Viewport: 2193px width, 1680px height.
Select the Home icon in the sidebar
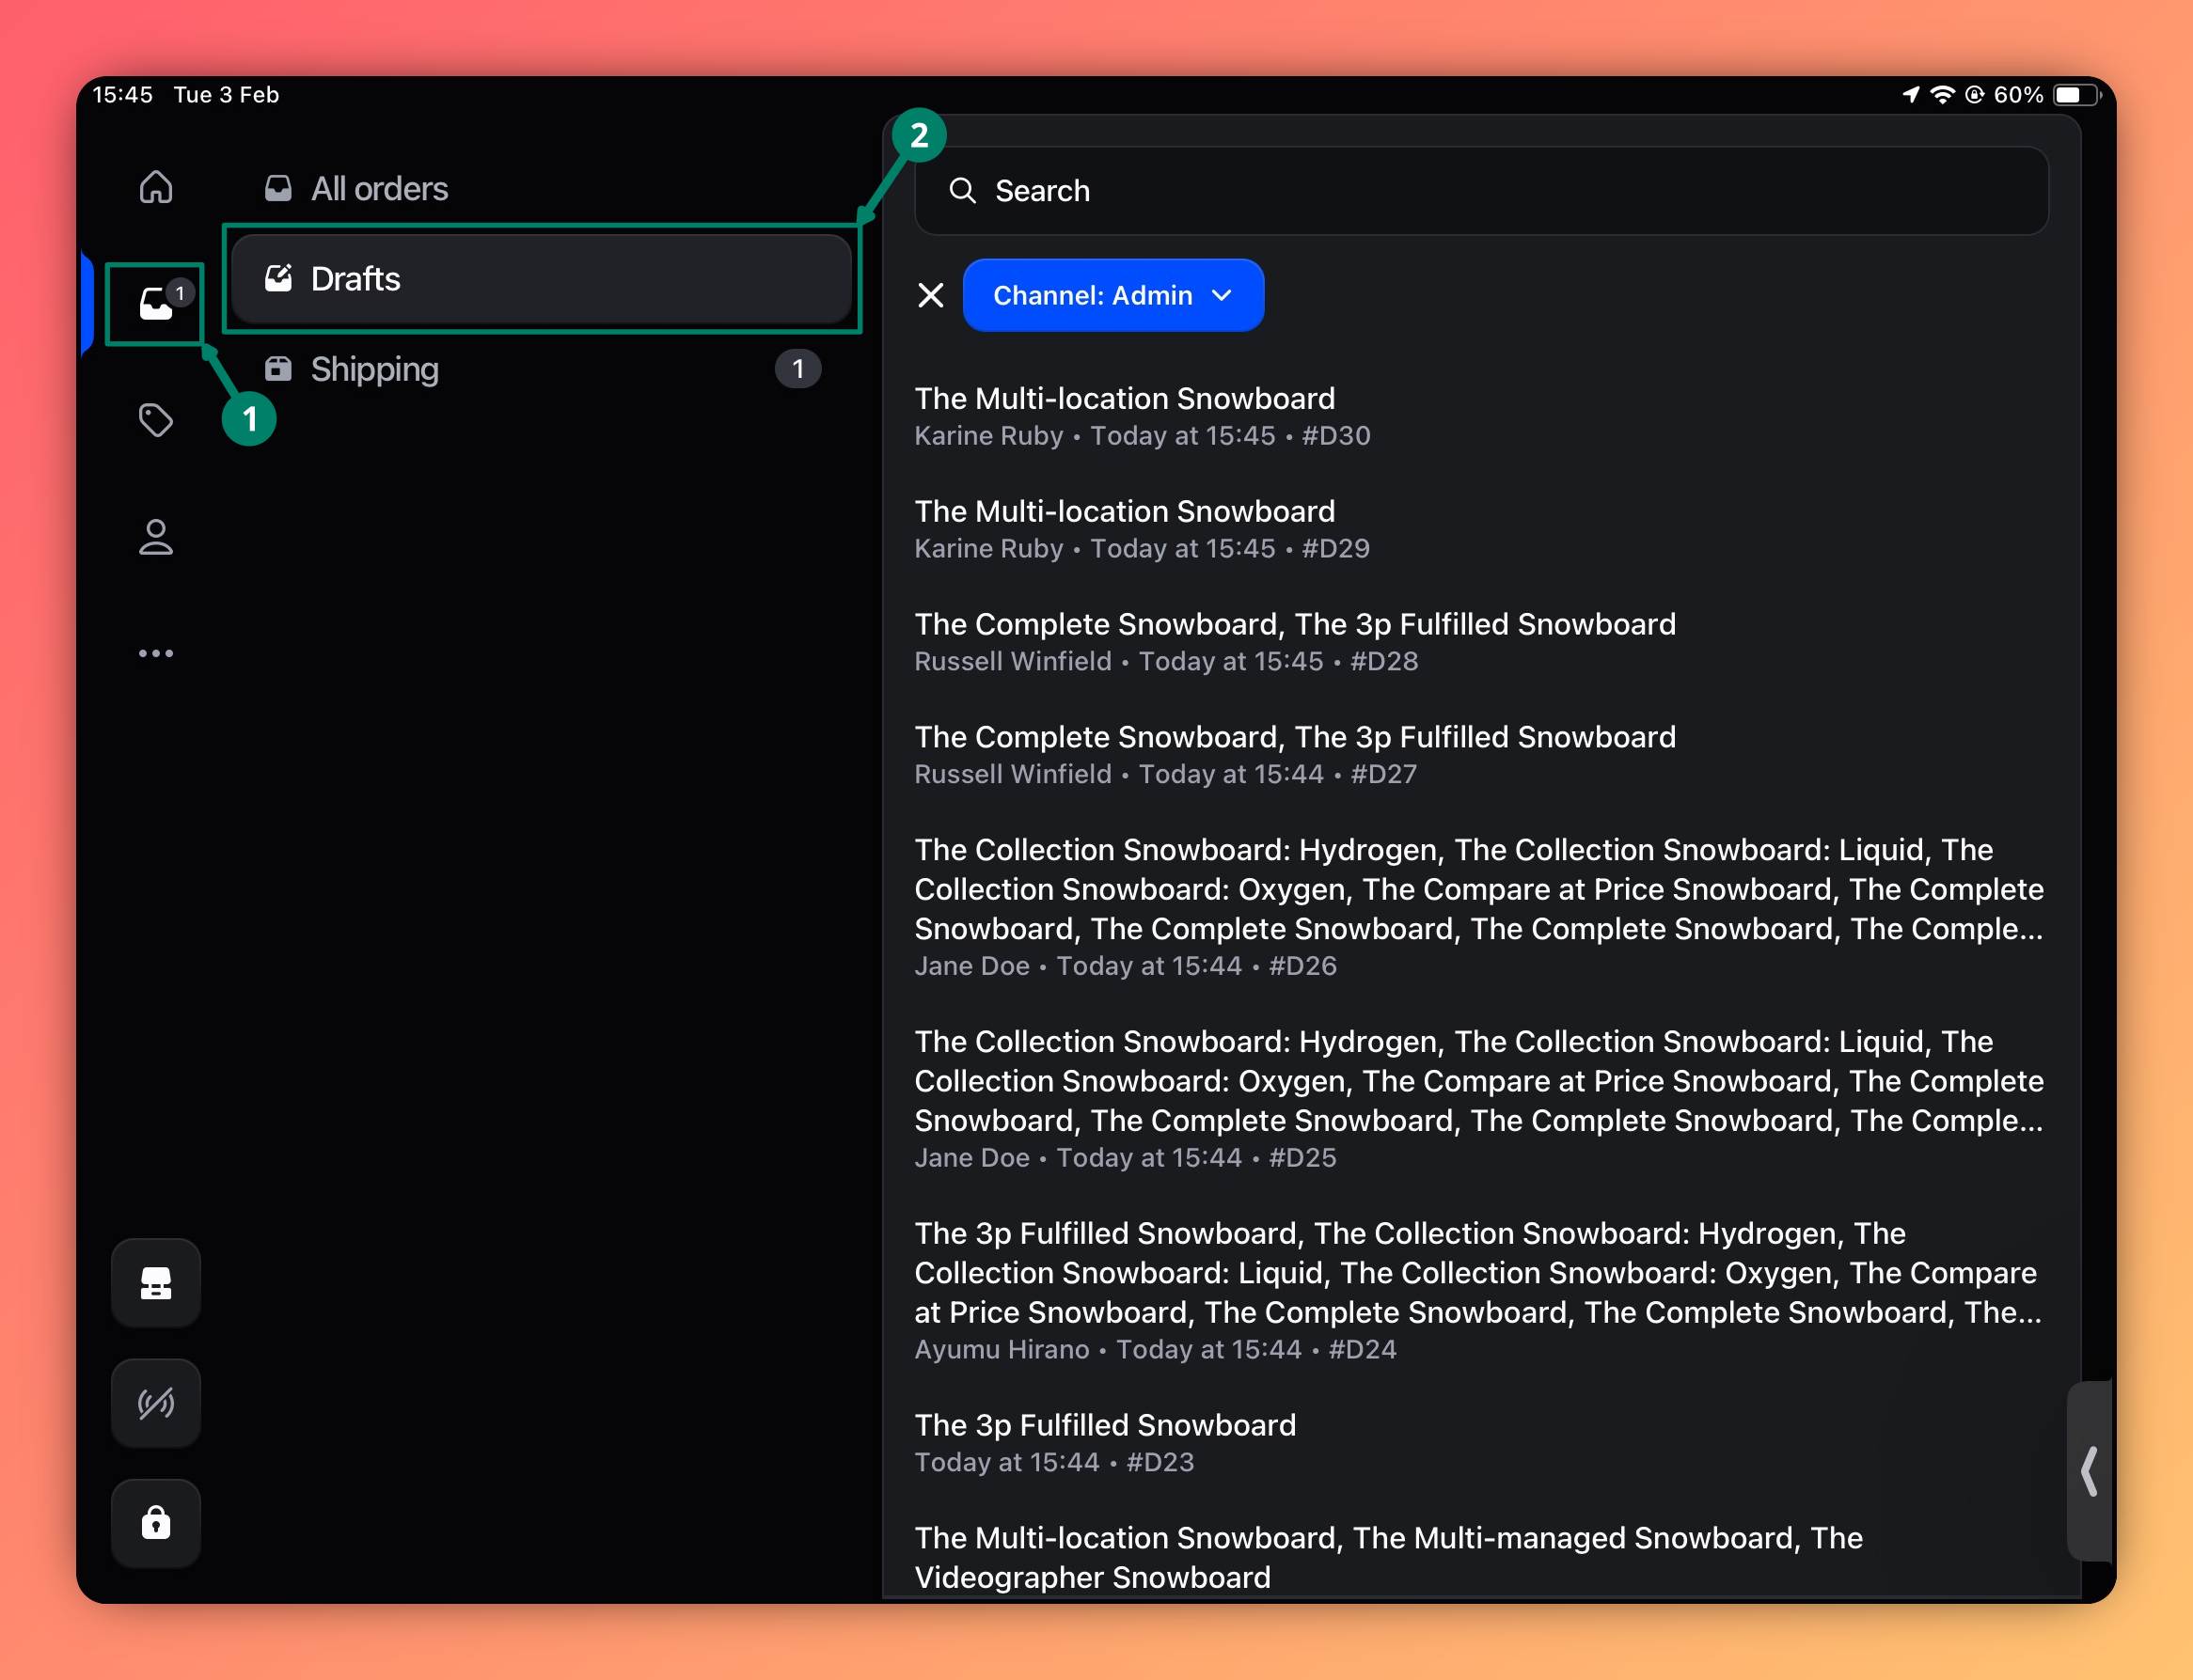(156, 187)
